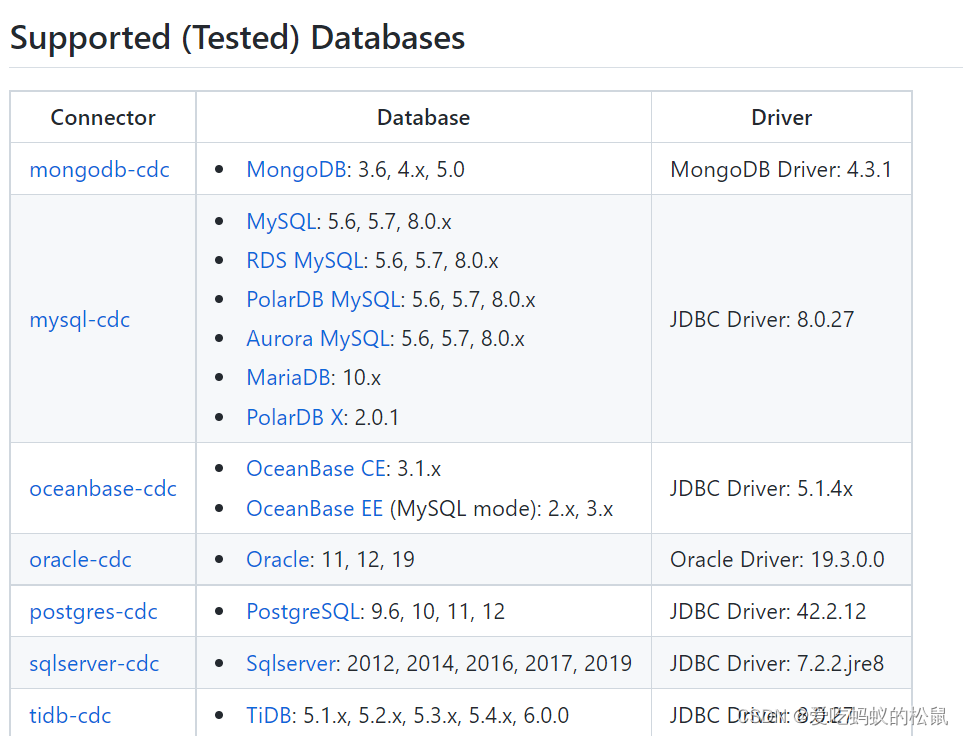Open the PostgreSQL database link
The width and height of the screenshot is (963, 736).
click(302, 612)
